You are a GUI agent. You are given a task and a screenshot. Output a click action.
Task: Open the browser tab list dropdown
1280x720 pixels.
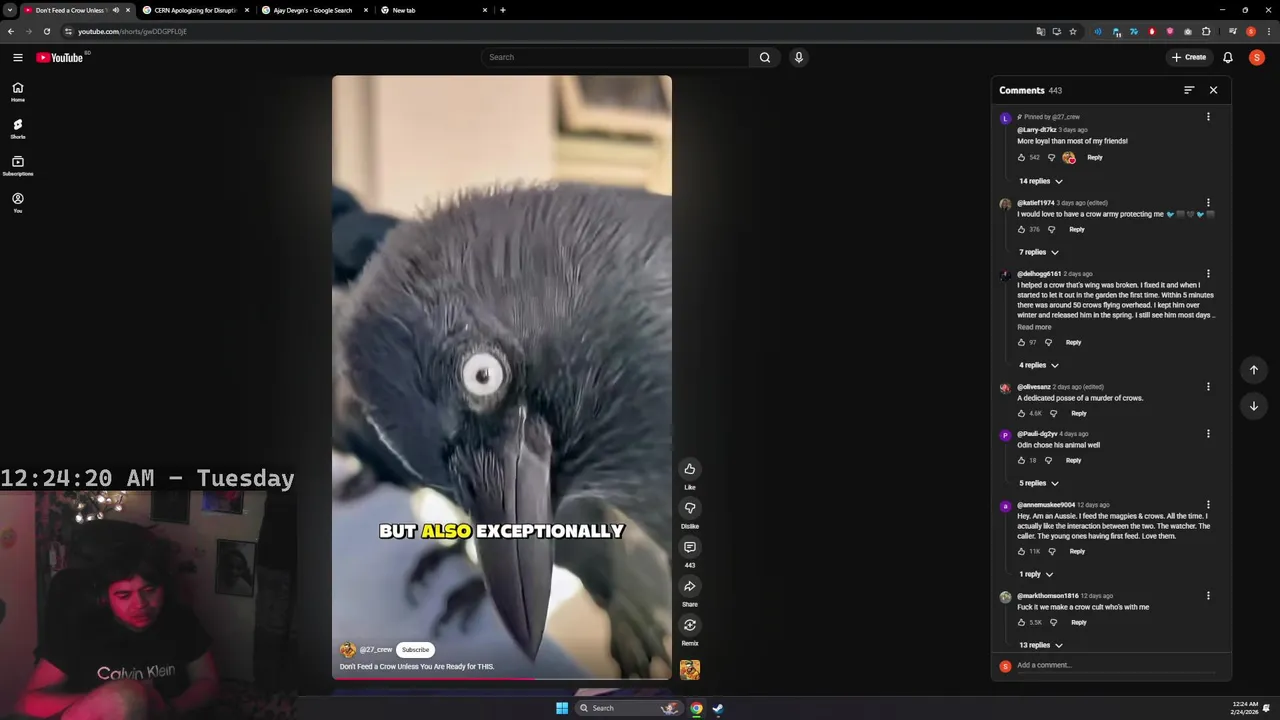pyautogui.click(x=10, y=10)
